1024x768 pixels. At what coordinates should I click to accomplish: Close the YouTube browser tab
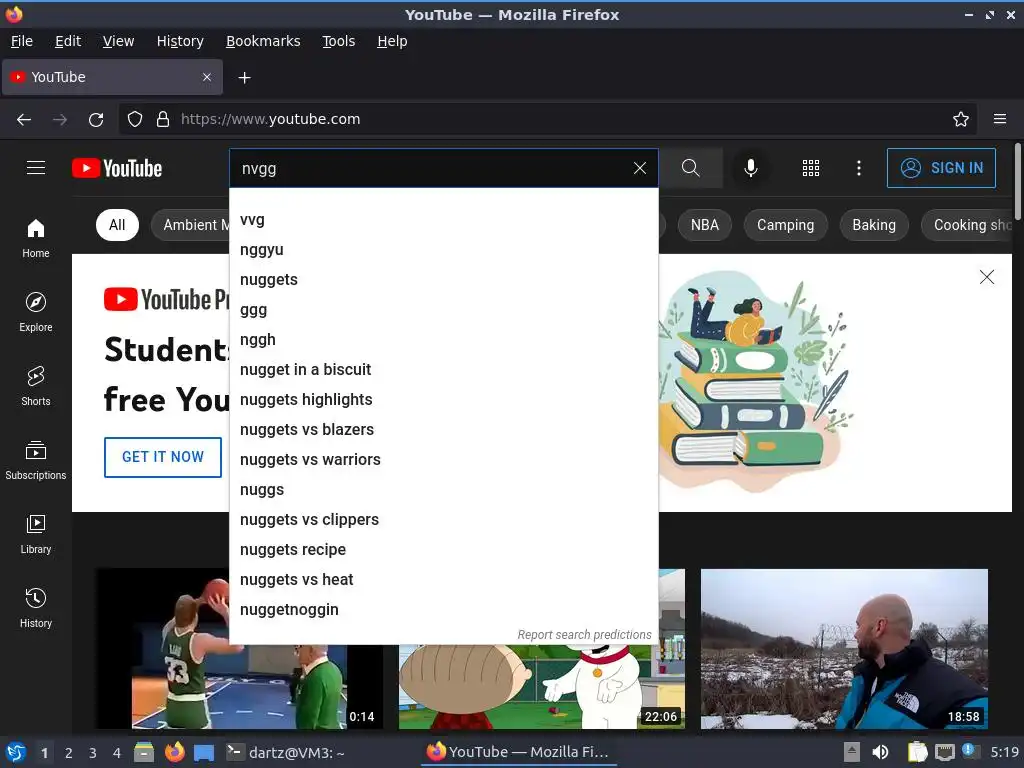(x=207, y=77)
